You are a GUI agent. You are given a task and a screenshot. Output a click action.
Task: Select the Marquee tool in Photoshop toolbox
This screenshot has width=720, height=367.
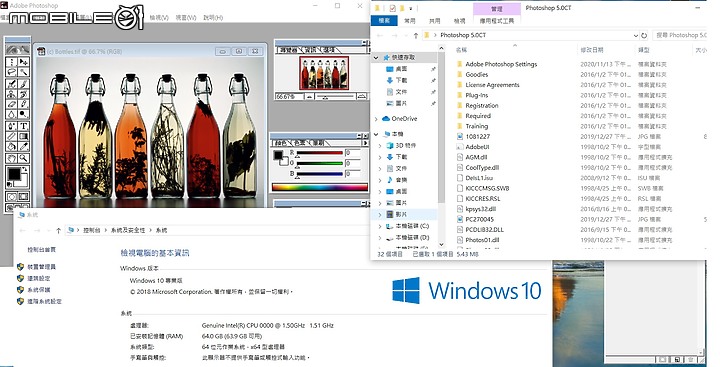pos(12,62)
